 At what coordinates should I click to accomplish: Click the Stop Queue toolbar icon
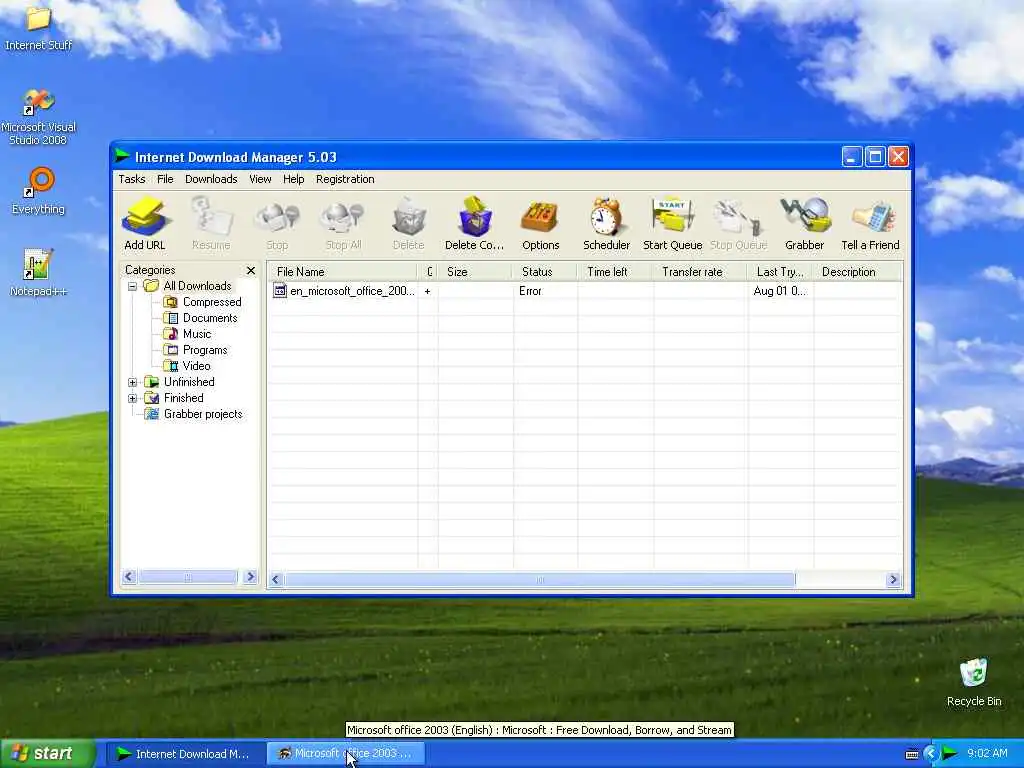click(x=739, y=223)
